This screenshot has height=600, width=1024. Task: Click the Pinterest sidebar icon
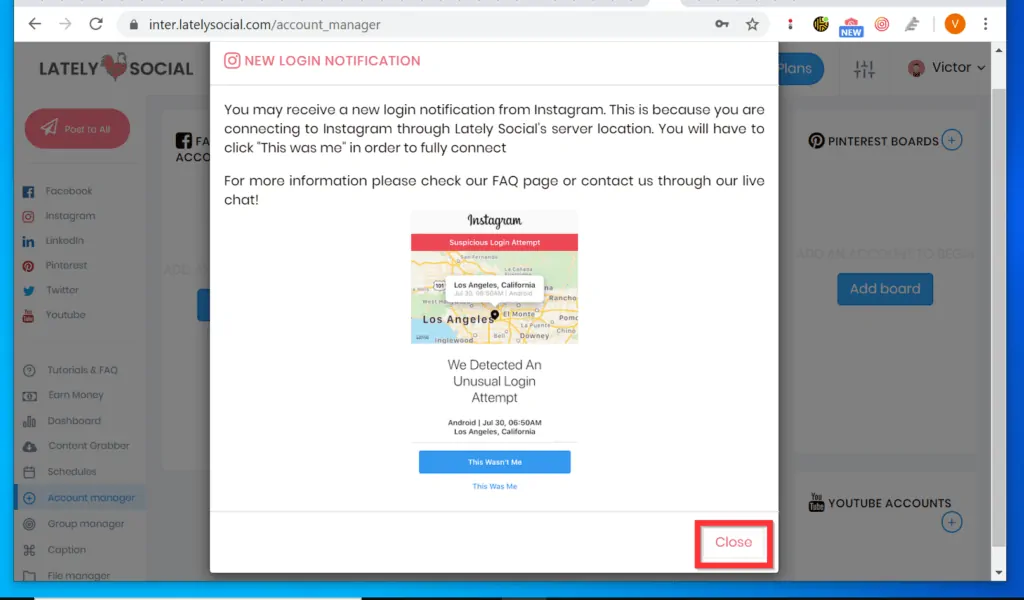(28, 266)
